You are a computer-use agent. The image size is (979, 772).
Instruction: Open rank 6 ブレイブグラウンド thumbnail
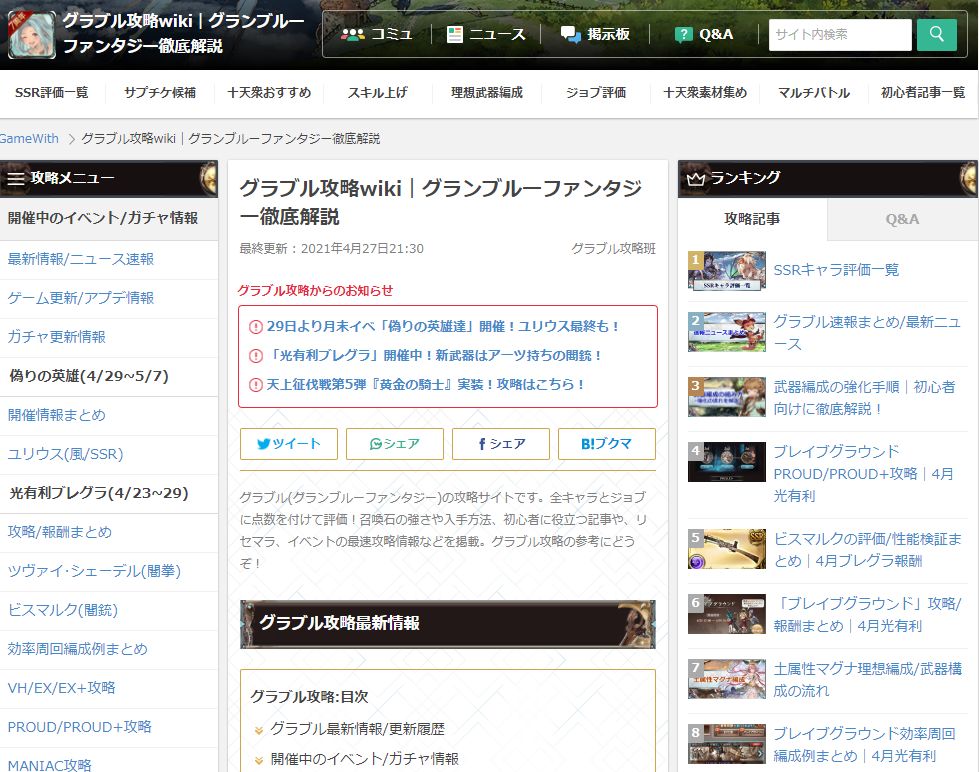(x=727, y=614)
